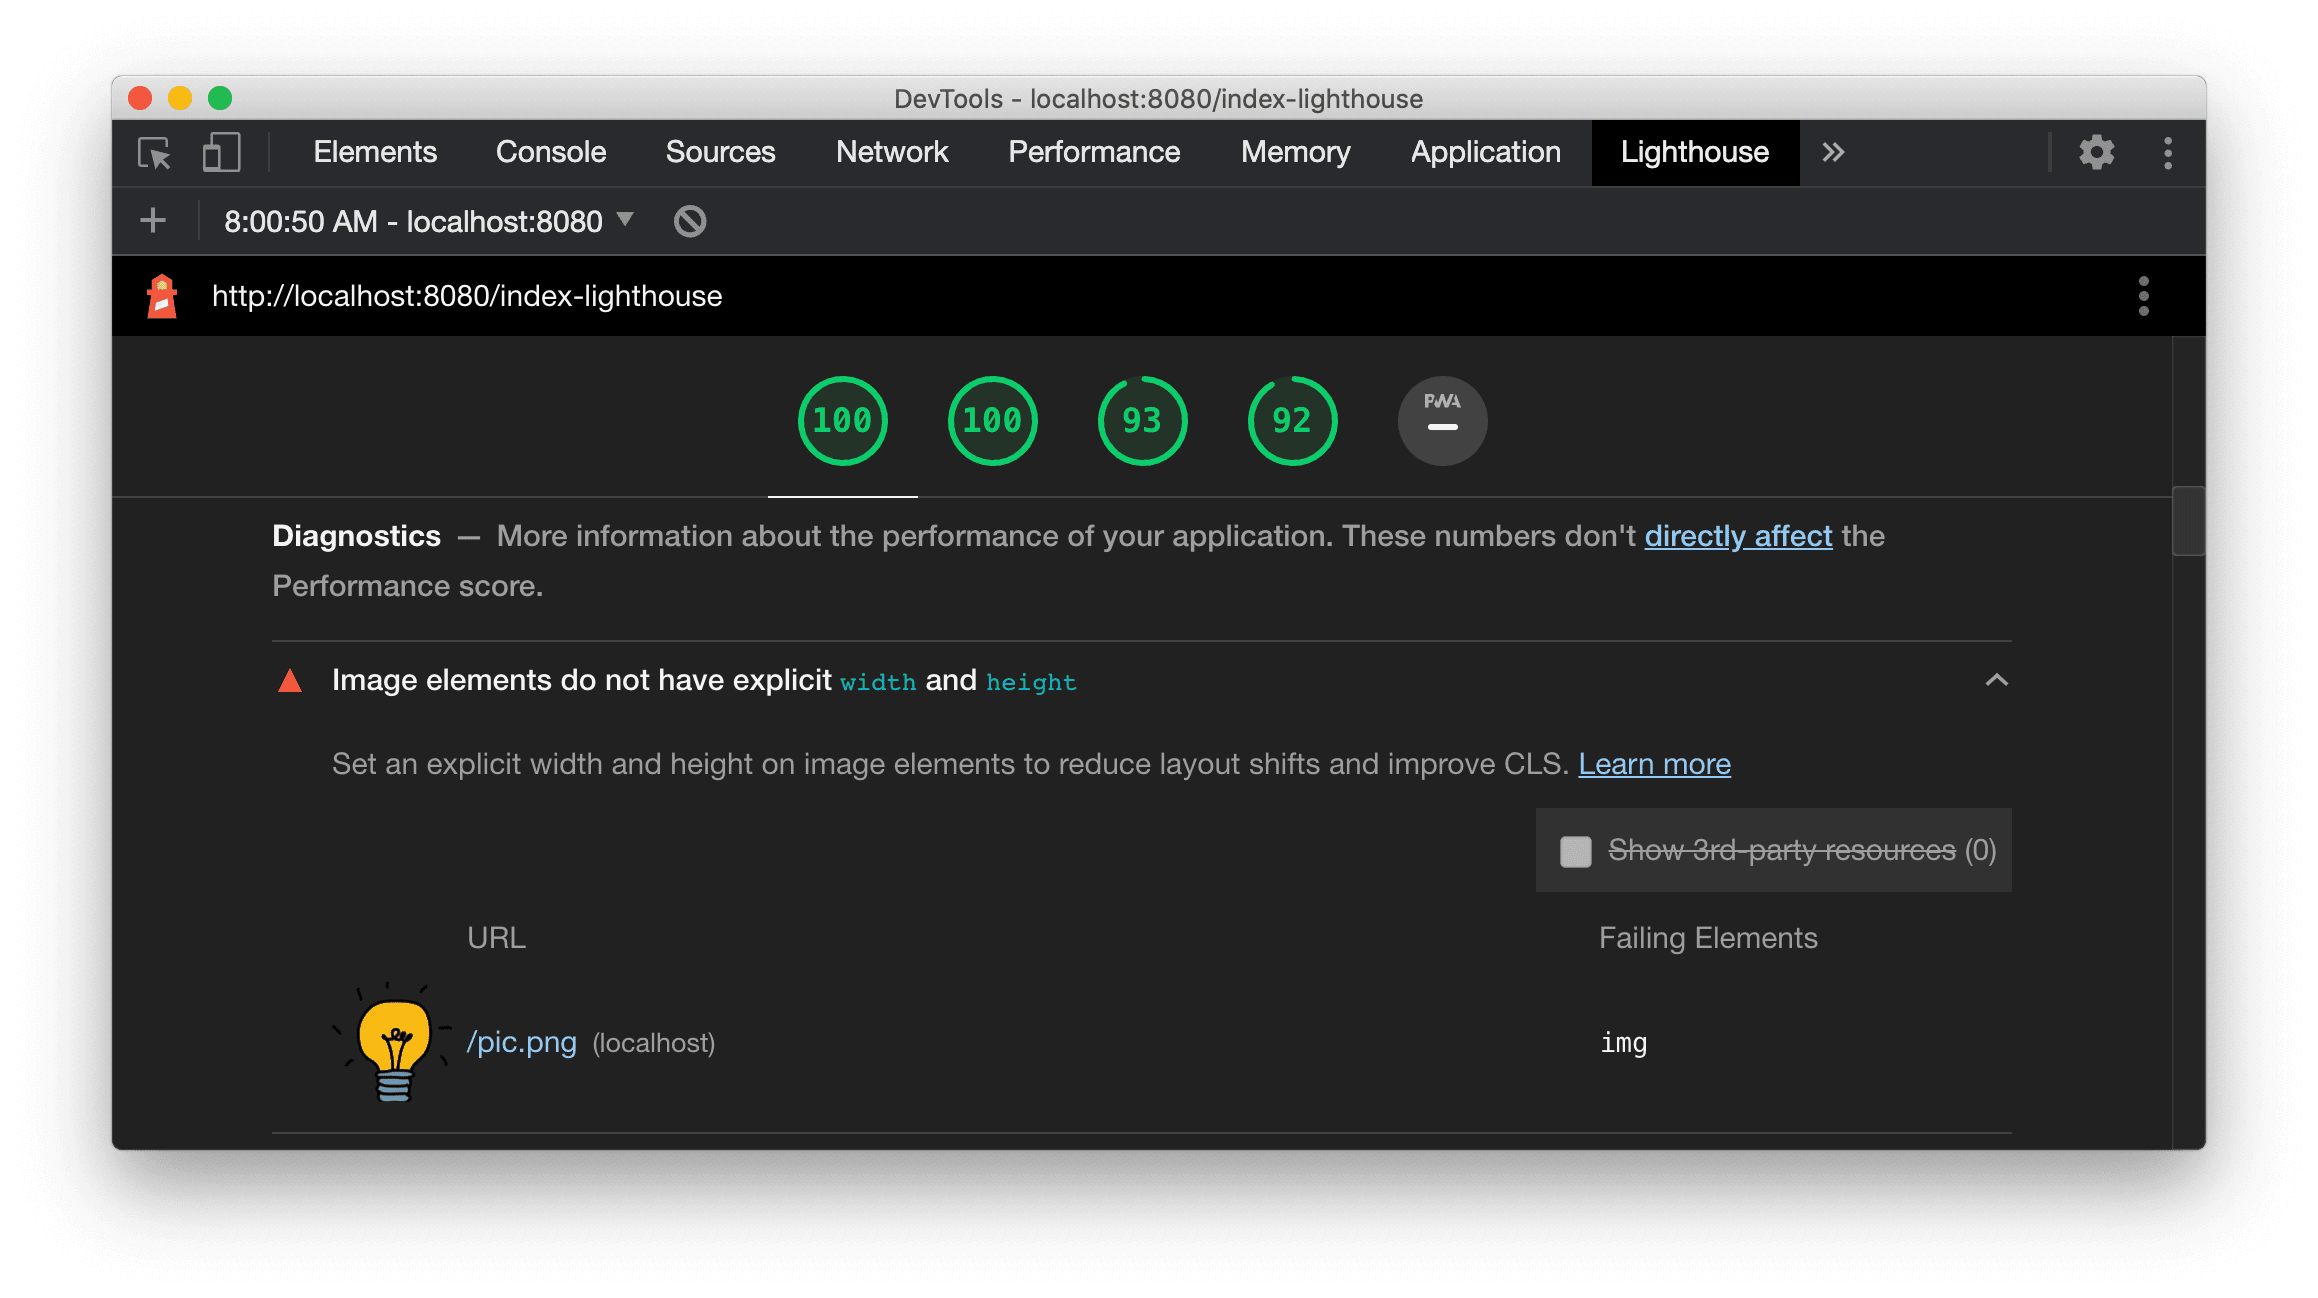Click the Memory panel icon

click(x=1298, y=153)
